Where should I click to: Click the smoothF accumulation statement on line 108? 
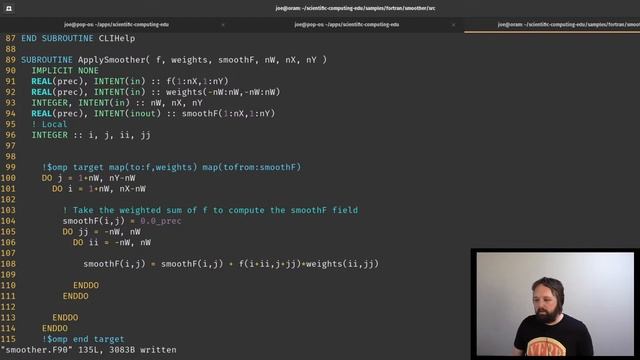tap(231, 264)
